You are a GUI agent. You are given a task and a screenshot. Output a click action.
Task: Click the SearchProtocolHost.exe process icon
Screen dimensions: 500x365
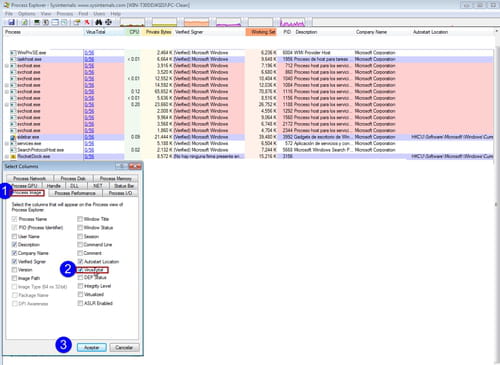tap(13, 150)
